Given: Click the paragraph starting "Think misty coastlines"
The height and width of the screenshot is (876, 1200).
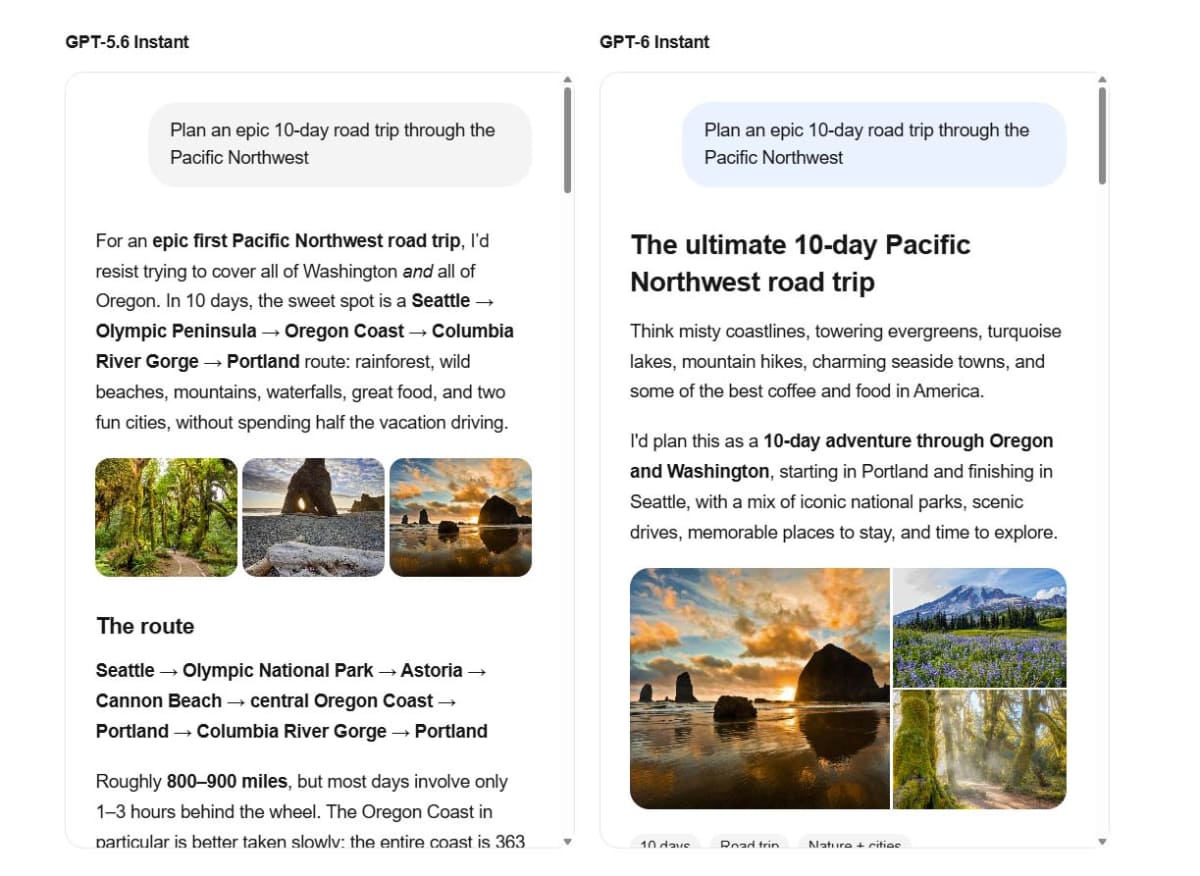Looking at the screenshot, I should 846,361.
